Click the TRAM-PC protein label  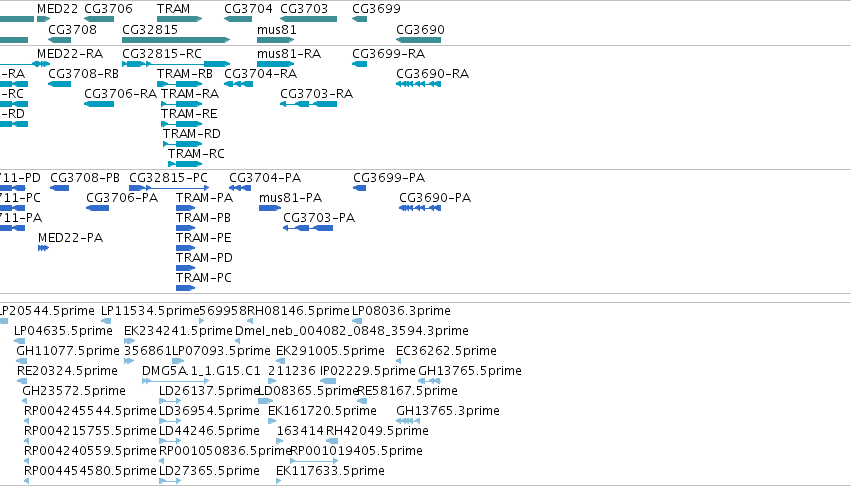pos(204,277)
